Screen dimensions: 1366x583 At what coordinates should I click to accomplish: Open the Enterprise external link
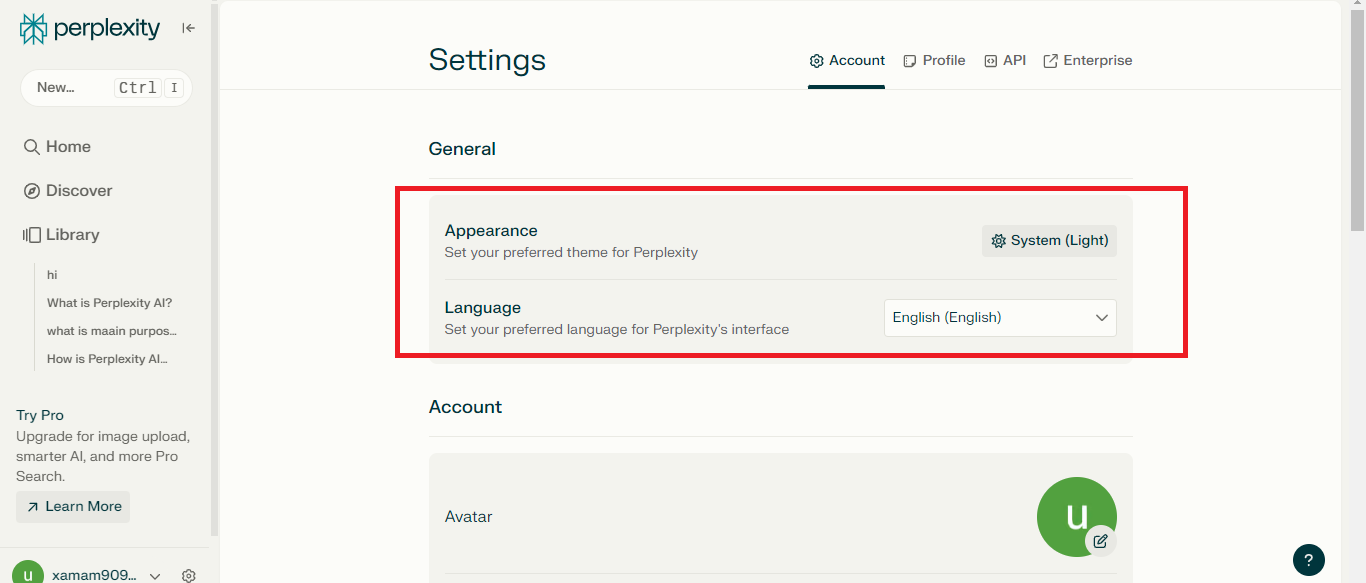(x=1087, y=60)
